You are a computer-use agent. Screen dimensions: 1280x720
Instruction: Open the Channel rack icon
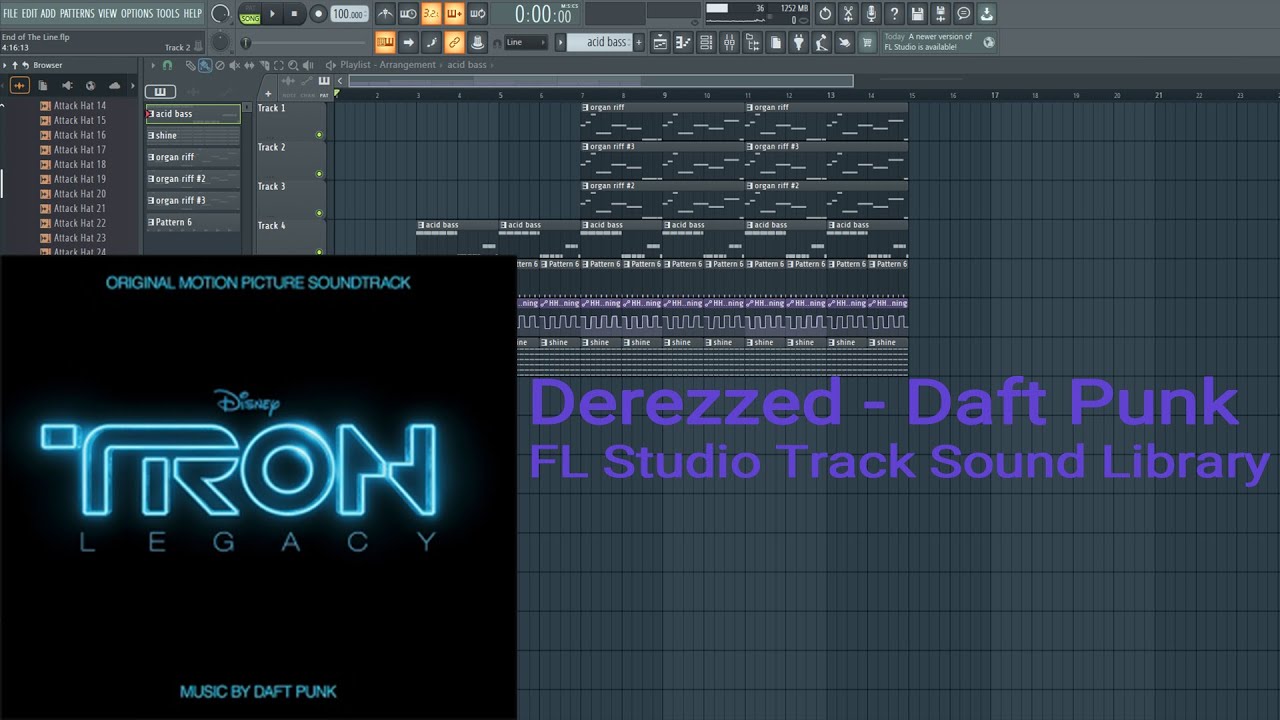[706, 42]
